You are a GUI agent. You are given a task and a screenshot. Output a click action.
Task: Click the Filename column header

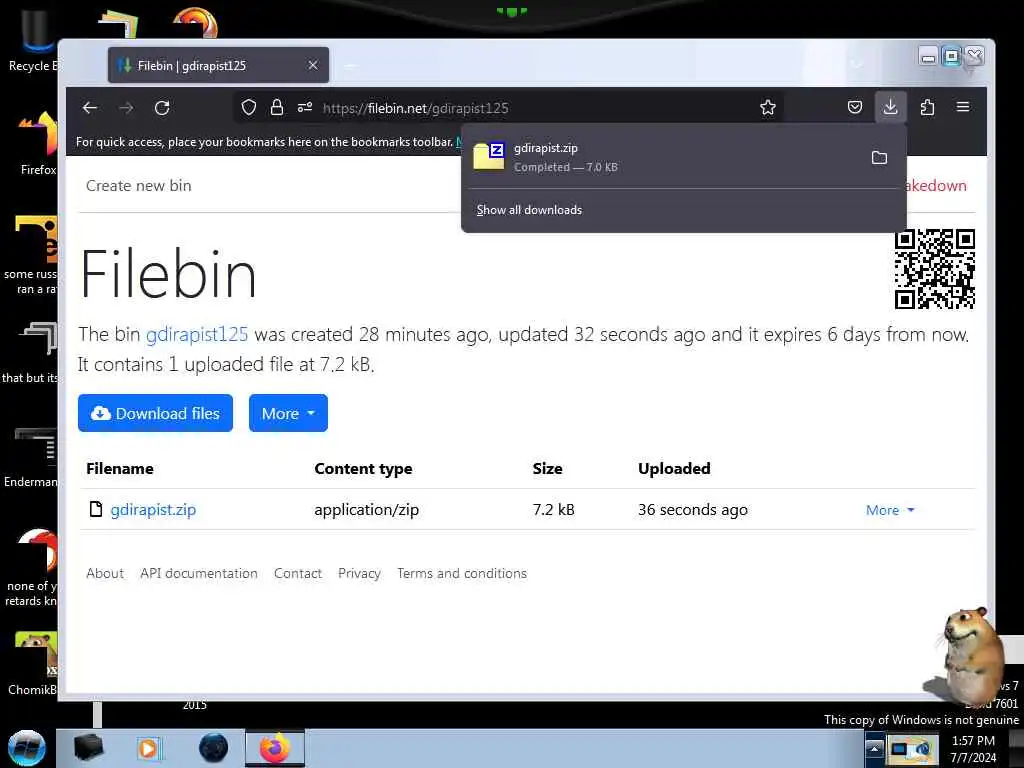click(120, 468)
